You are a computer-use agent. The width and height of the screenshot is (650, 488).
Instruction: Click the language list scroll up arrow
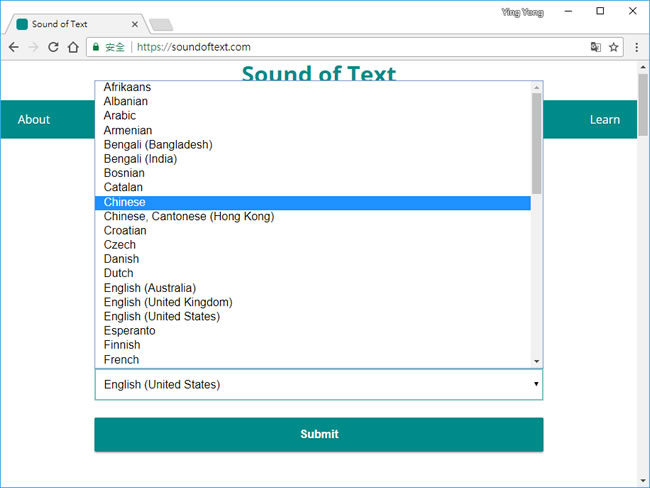pyautogui.click(x=537, y=87)
